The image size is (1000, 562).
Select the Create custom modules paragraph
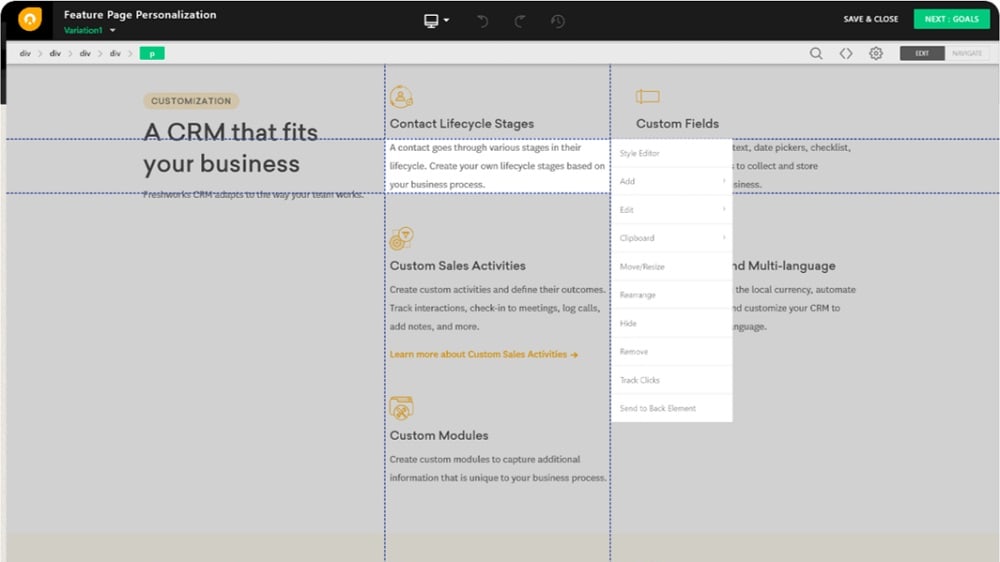(x=497, y=468)
